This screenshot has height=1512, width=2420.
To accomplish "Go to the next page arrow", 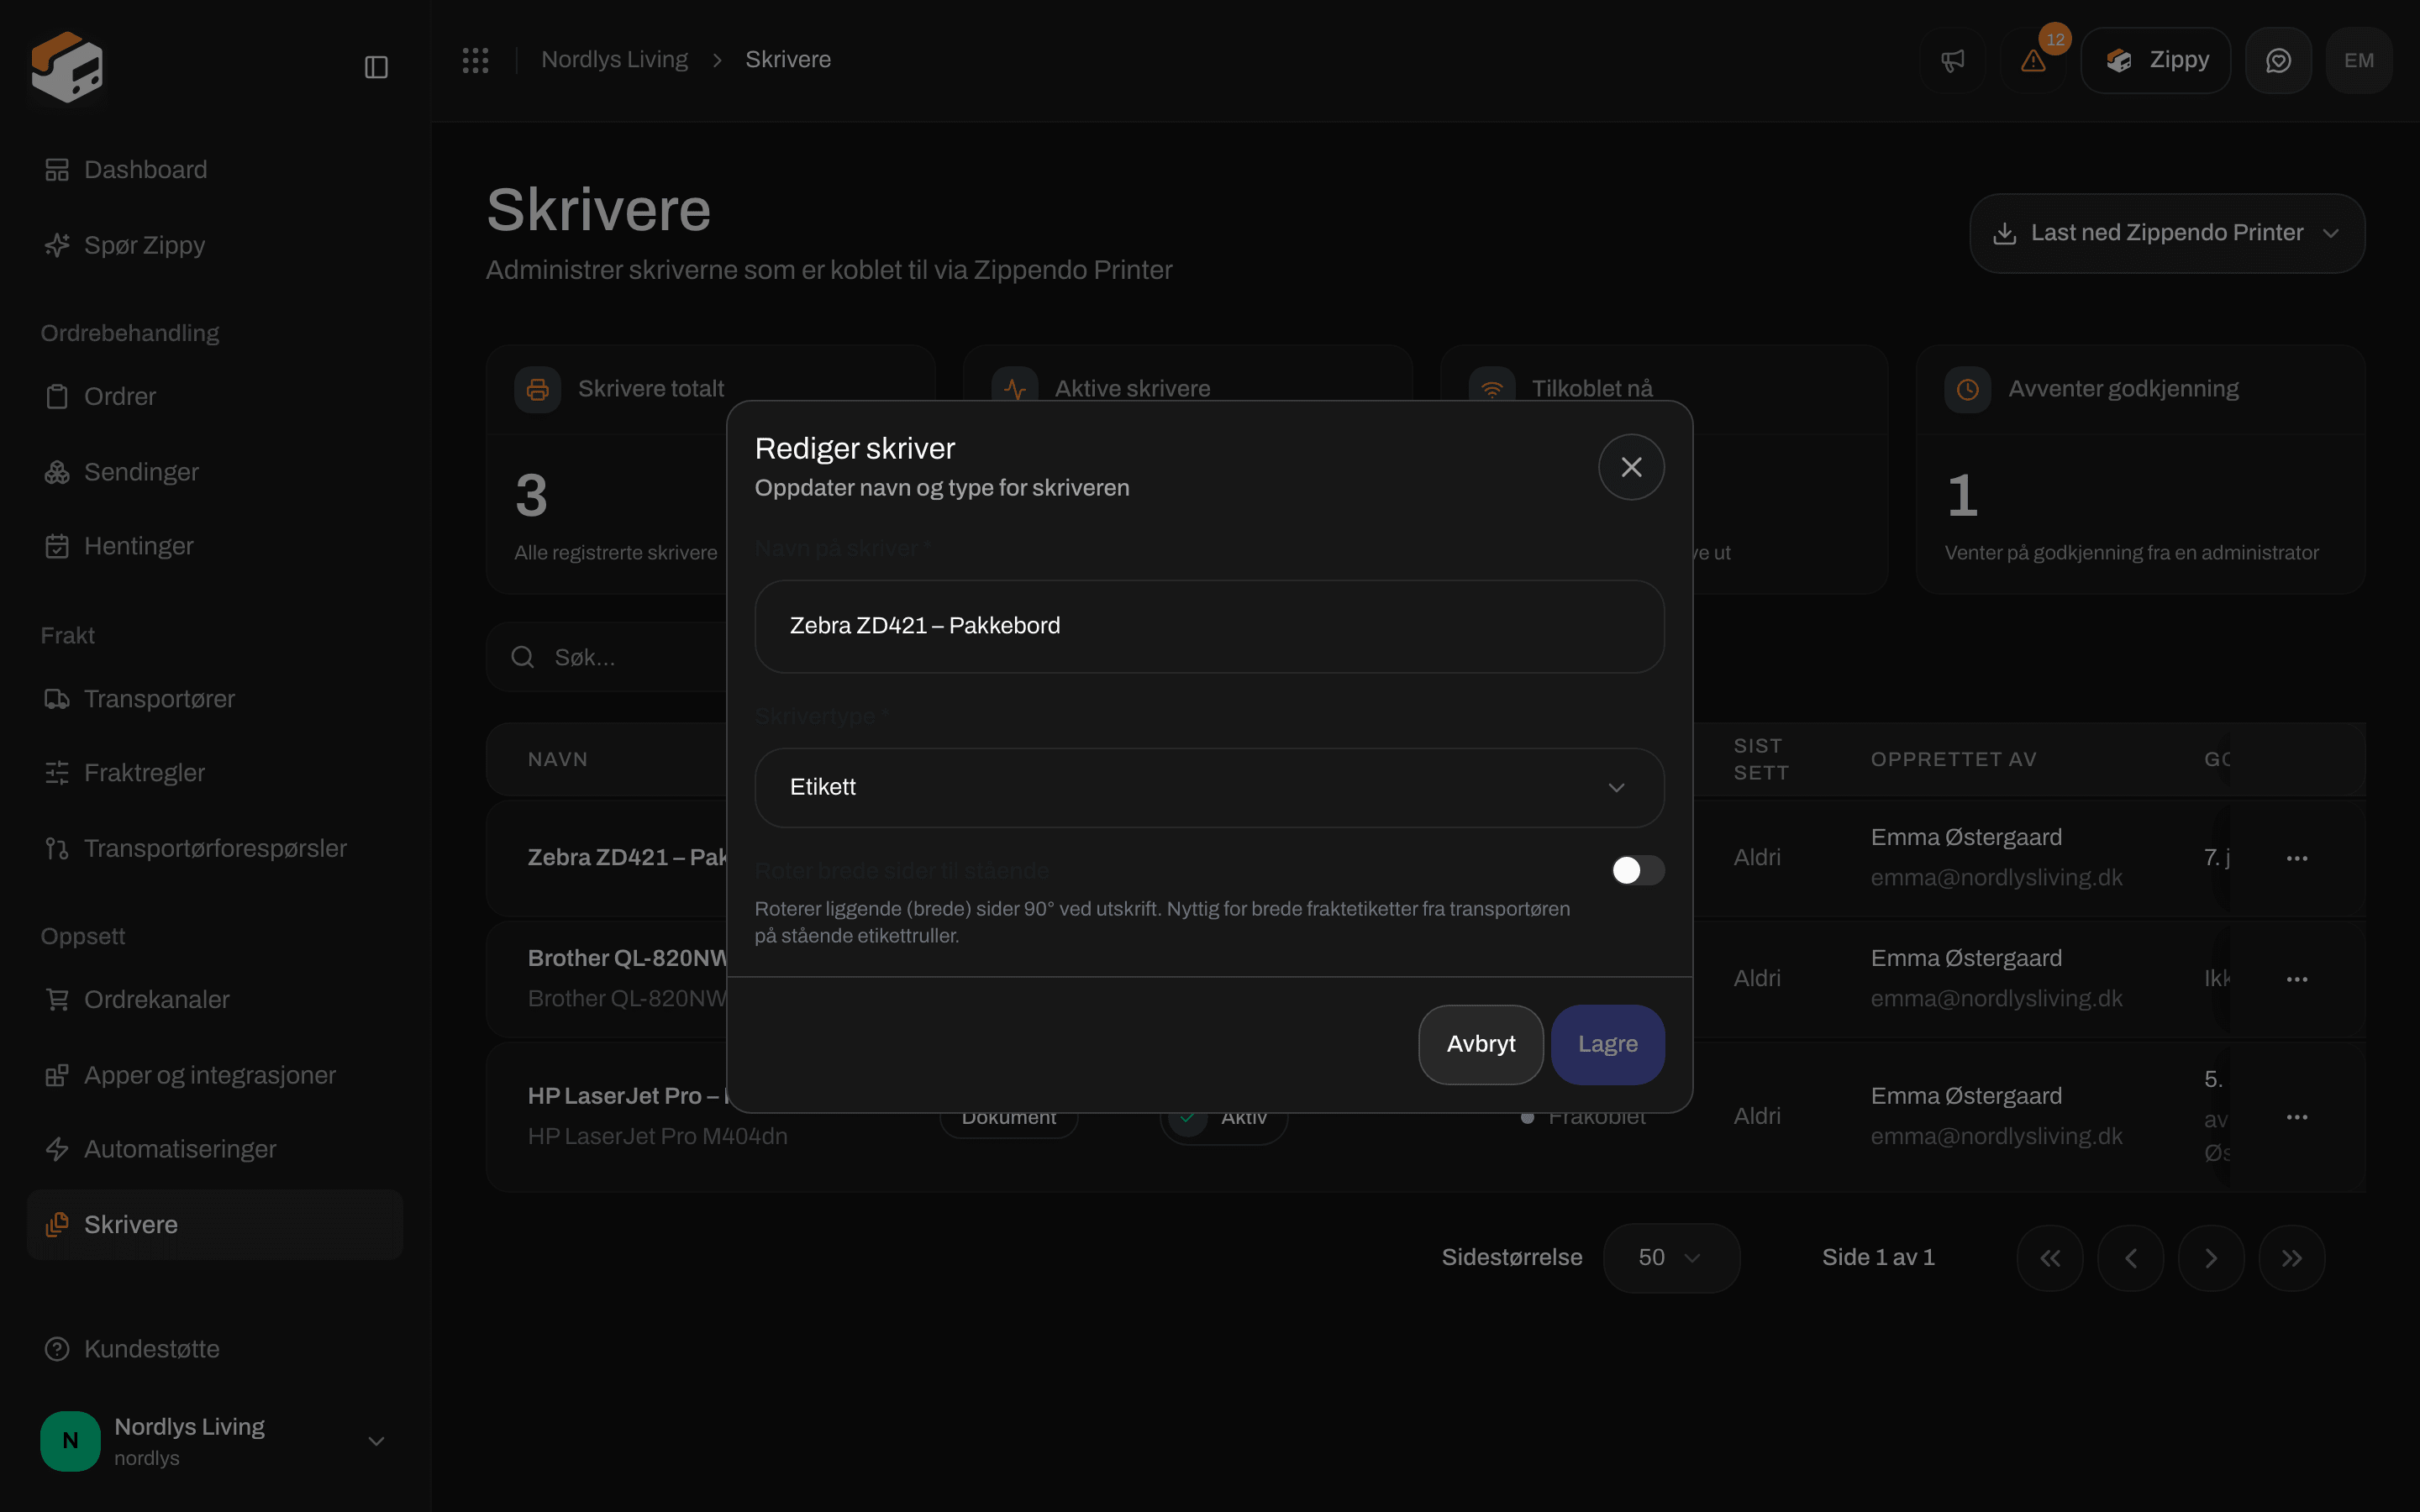I will [2211, 1258].
